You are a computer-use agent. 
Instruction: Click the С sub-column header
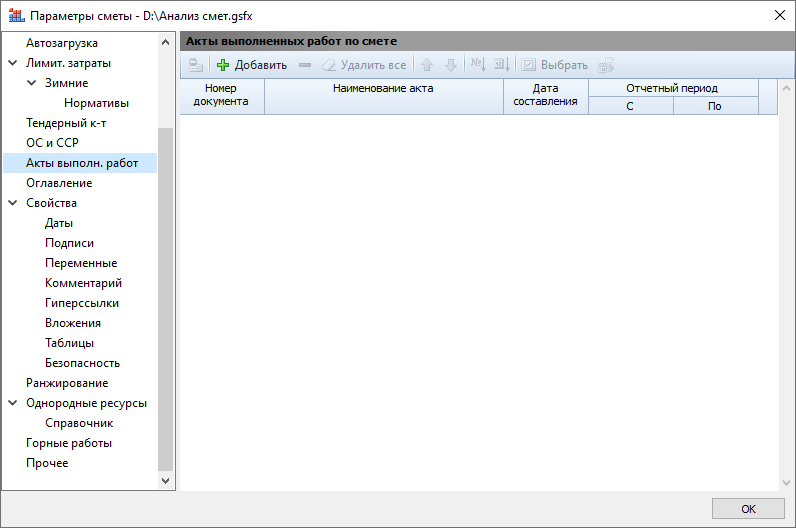(631, 106)
